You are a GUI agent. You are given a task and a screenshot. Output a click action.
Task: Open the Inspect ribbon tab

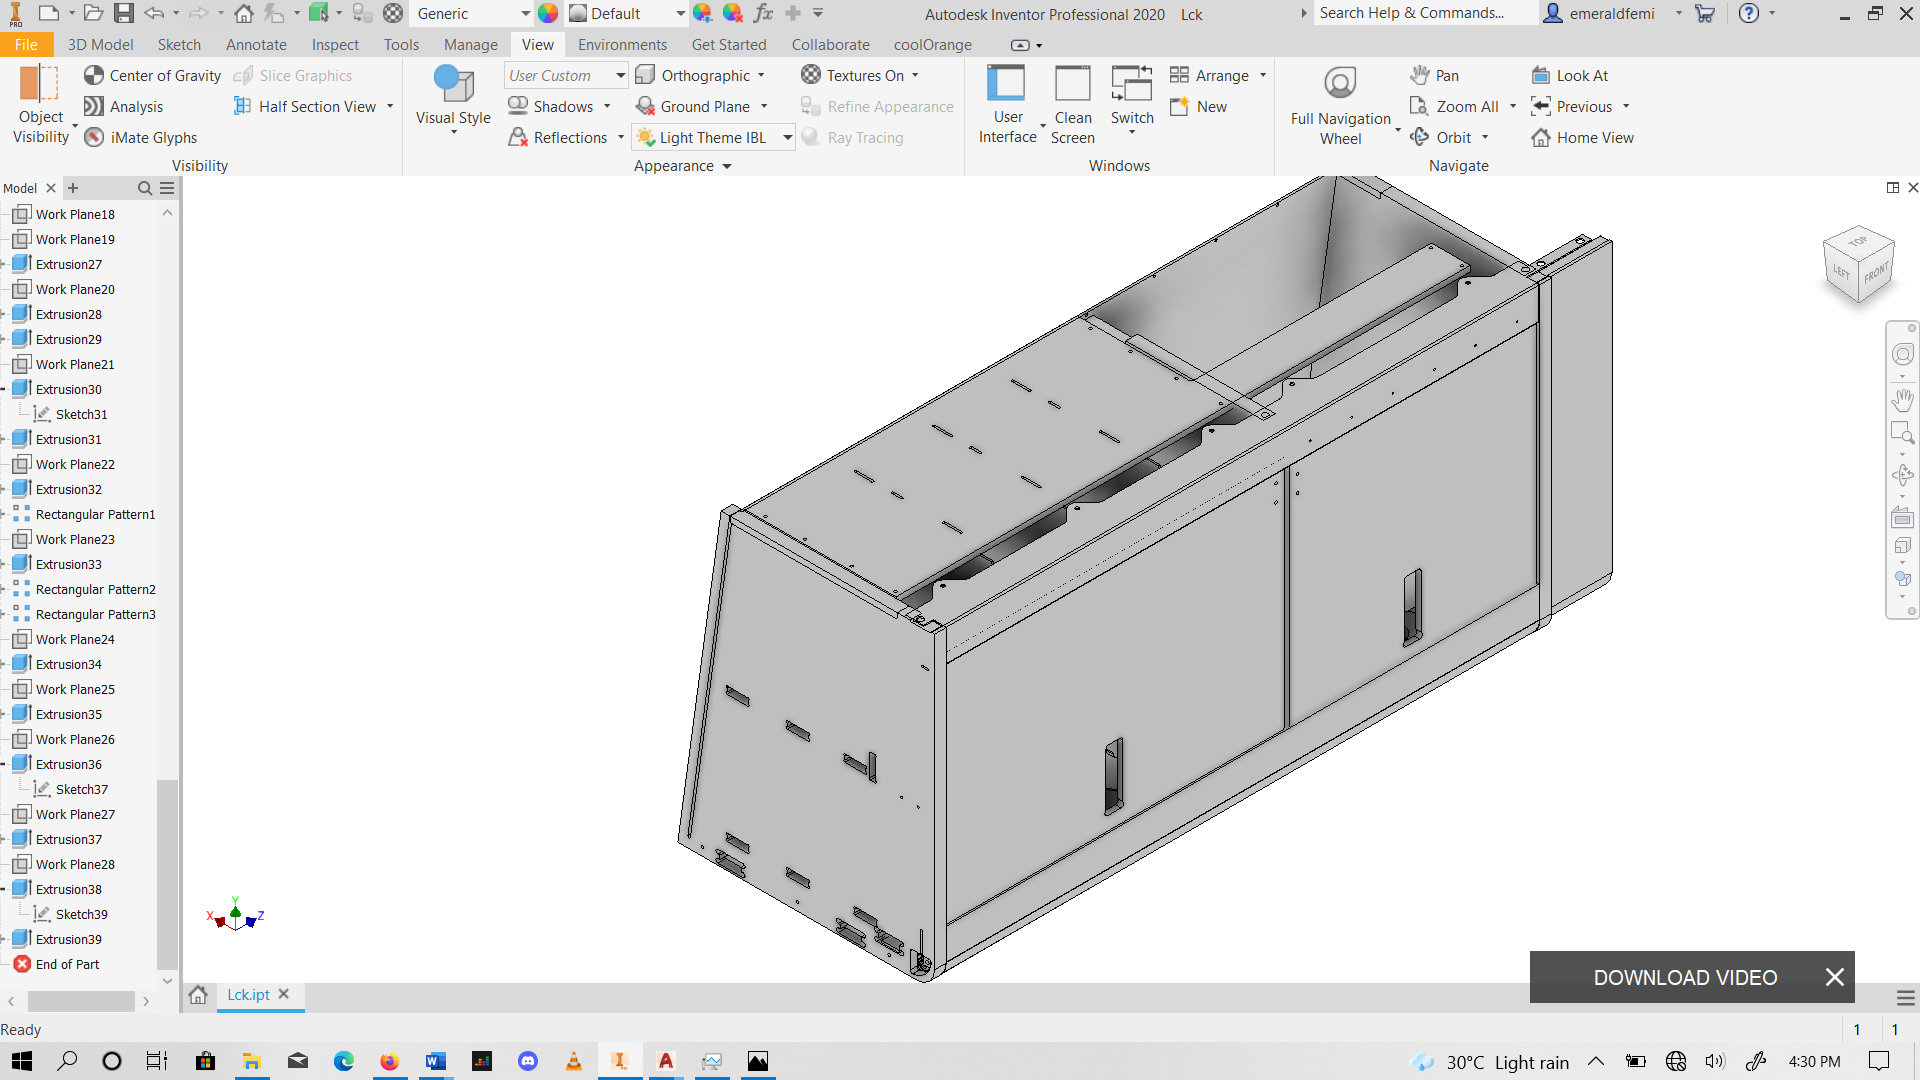point(334,44)
